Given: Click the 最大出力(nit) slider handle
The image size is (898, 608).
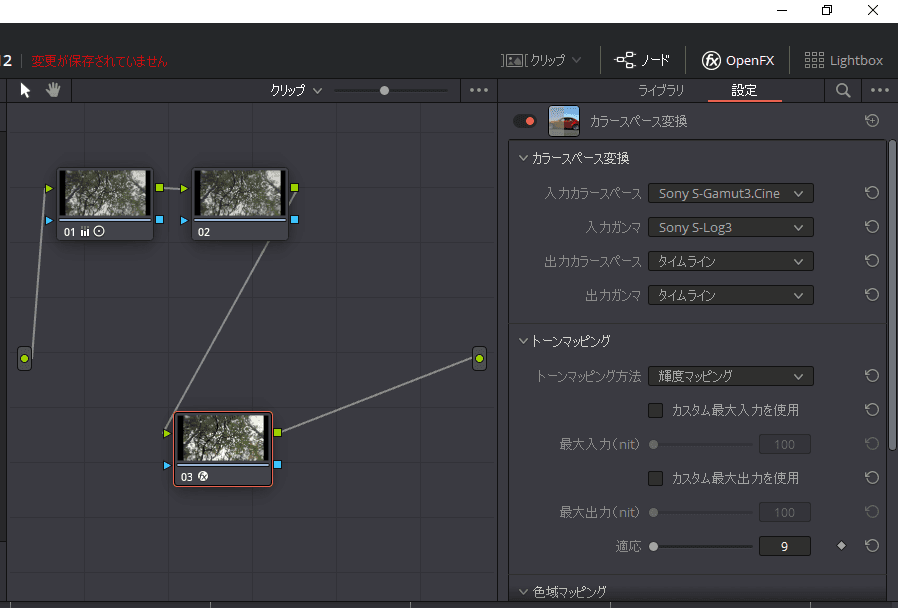Looking at the screenshot, I should (x=653, y=512).
